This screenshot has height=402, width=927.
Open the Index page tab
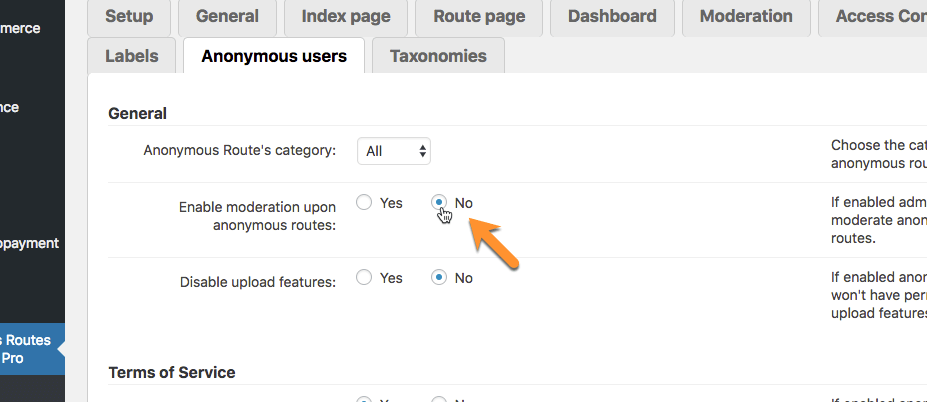(x=346, y=16)
